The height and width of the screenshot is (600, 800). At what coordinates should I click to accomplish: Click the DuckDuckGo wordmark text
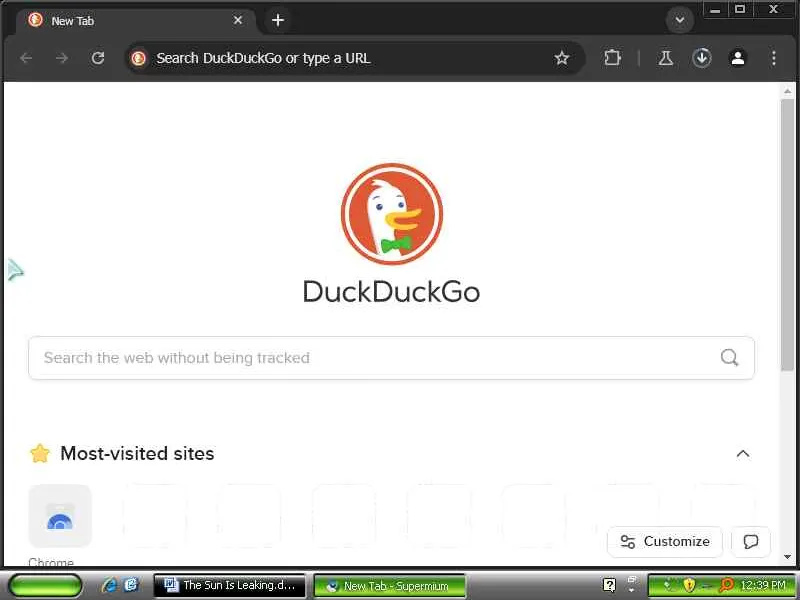coord(391,292)
